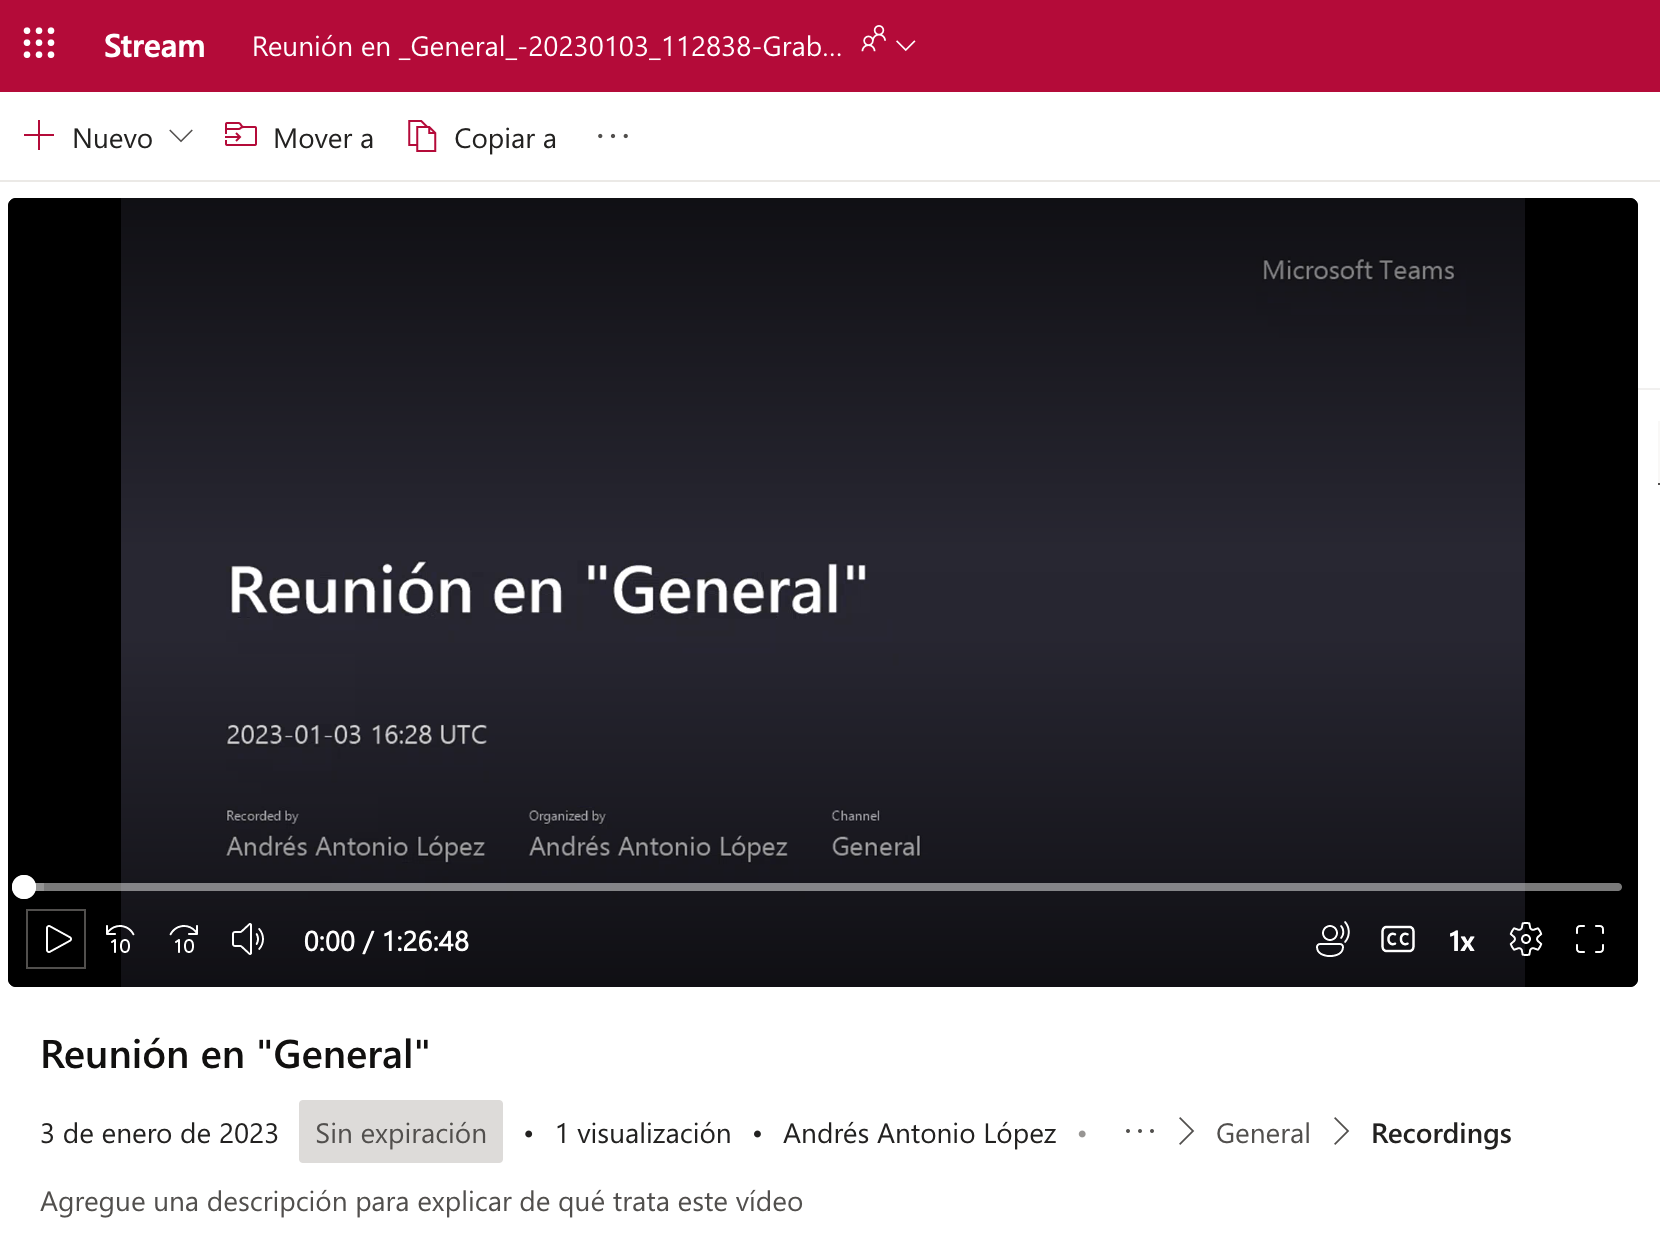The width and height of the screenshot is (1660, 1246).
Task: Open video settings gear icon
Action: [1525, 940]
